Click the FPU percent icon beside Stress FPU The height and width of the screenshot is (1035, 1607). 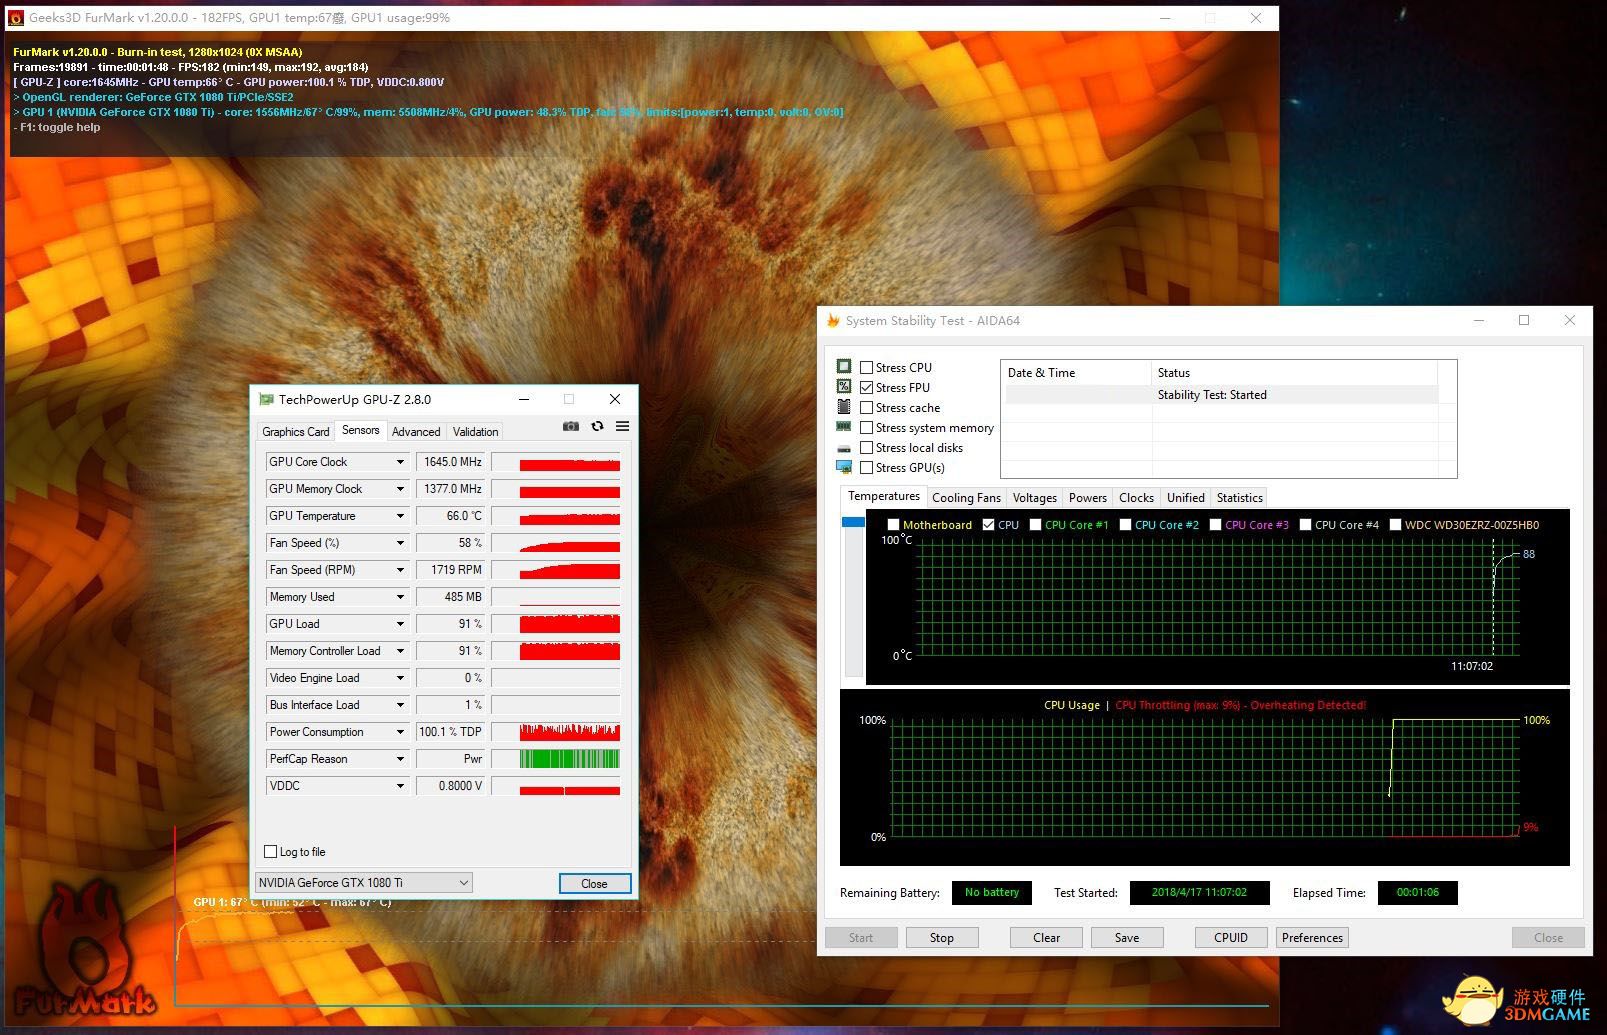point(844,387)
